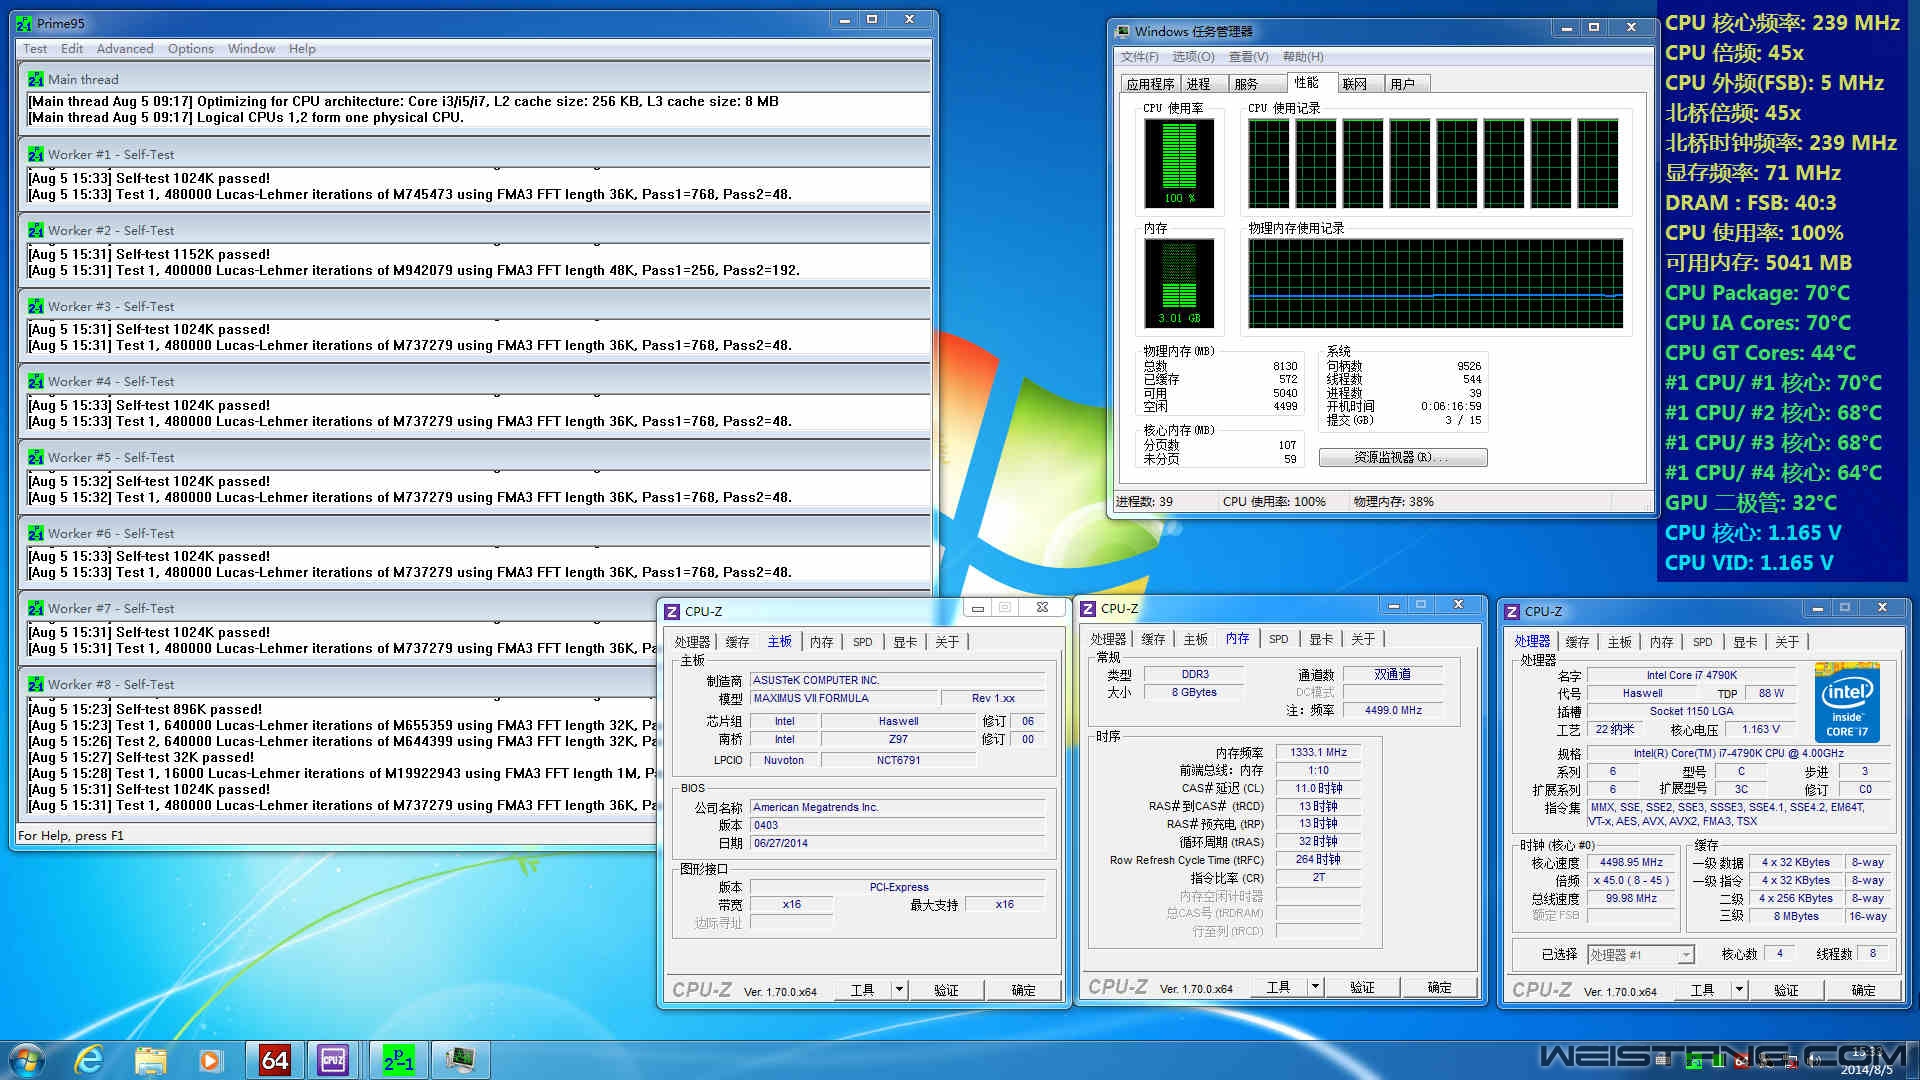
Task: Click Worker #5 Self-Test window icon
Action: 36,457
